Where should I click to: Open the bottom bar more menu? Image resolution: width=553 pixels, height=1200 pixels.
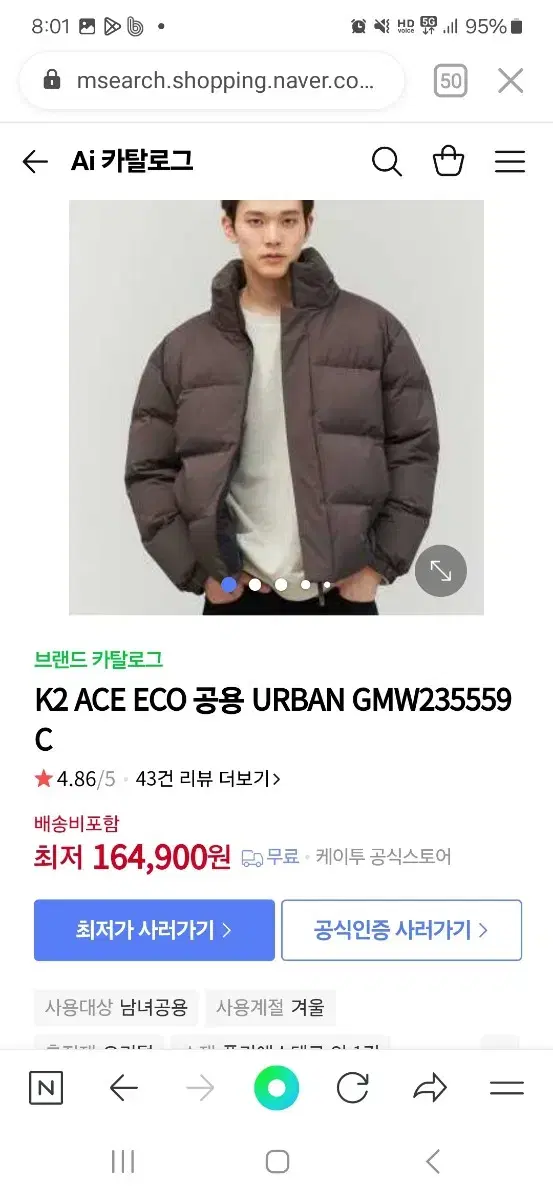pyautogui.click(x=507, y=1088)
